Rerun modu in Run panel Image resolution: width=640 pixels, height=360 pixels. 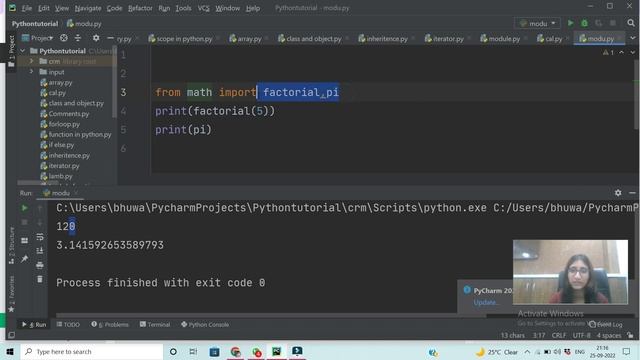pos(24,208)
